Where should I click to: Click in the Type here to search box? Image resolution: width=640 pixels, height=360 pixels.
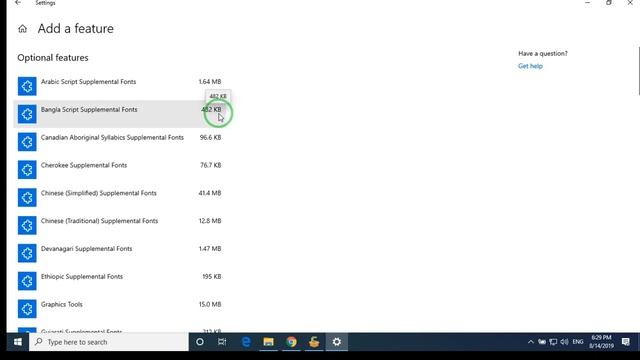click(x=109, y=342)
